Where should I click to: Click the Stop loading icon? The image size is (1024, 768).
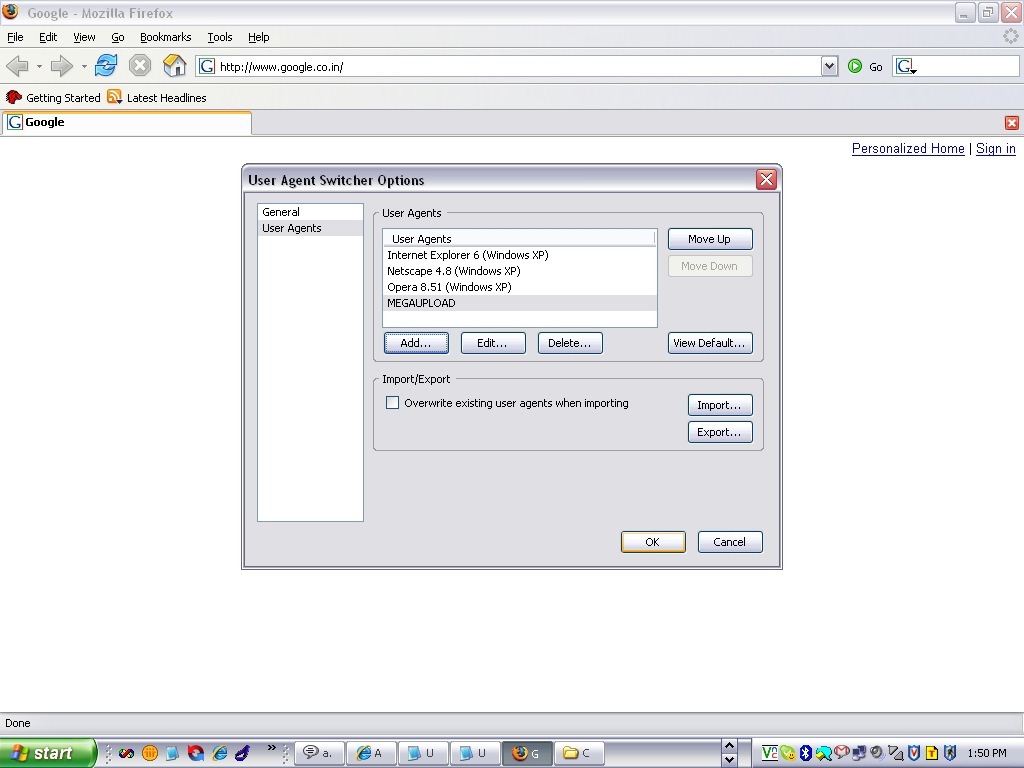click(x=140, y=66)
